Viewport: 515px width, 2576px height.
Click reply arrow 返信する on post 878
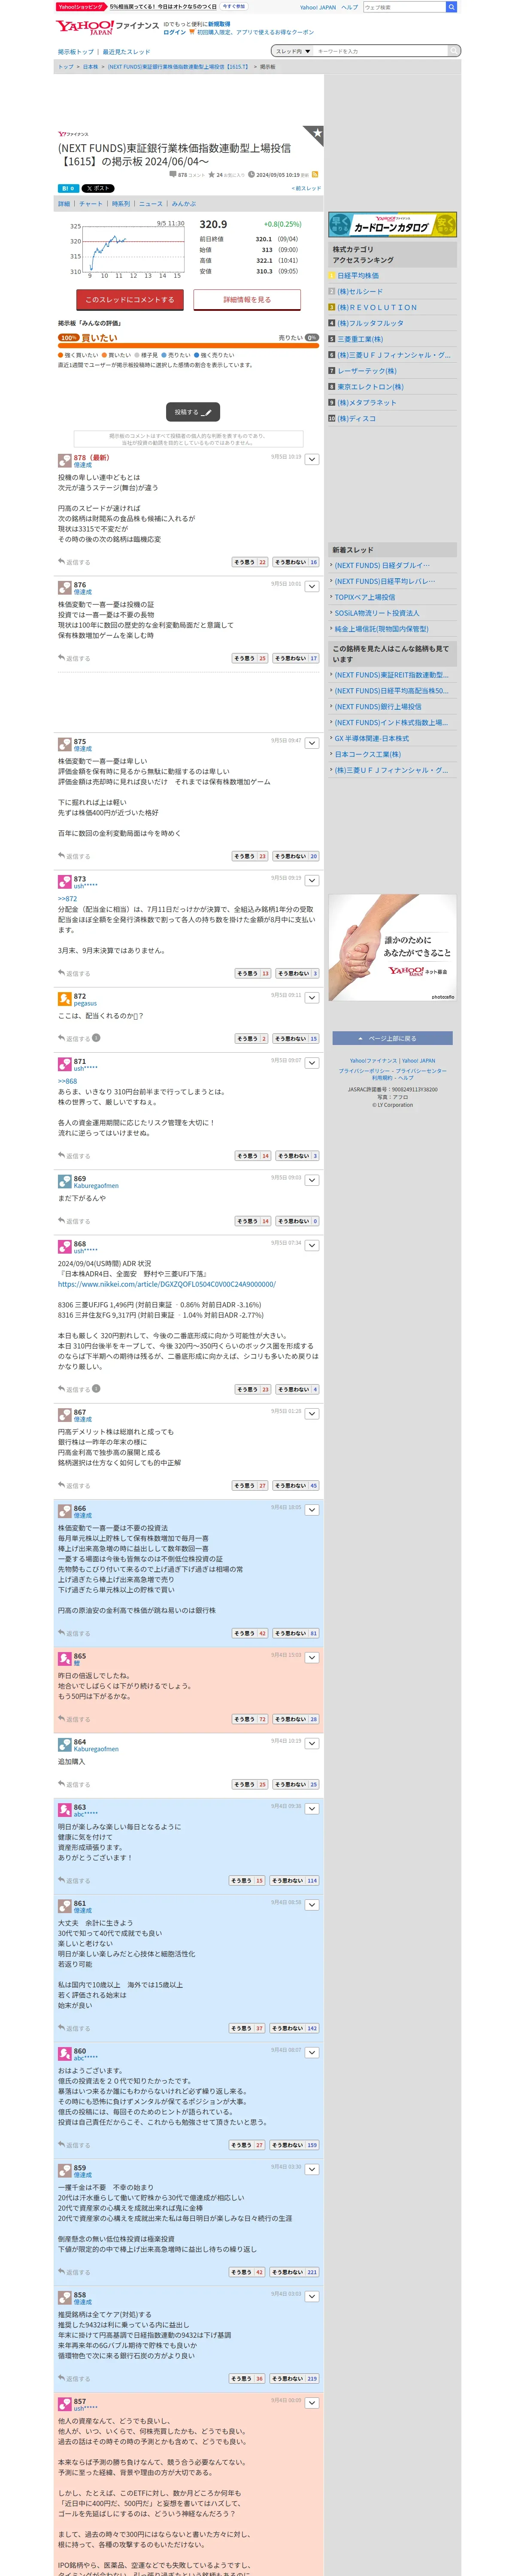[74, 562]
